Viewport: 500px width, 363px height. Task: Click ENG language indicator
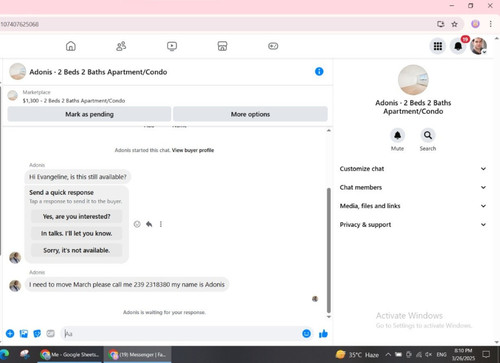(441, 355)
